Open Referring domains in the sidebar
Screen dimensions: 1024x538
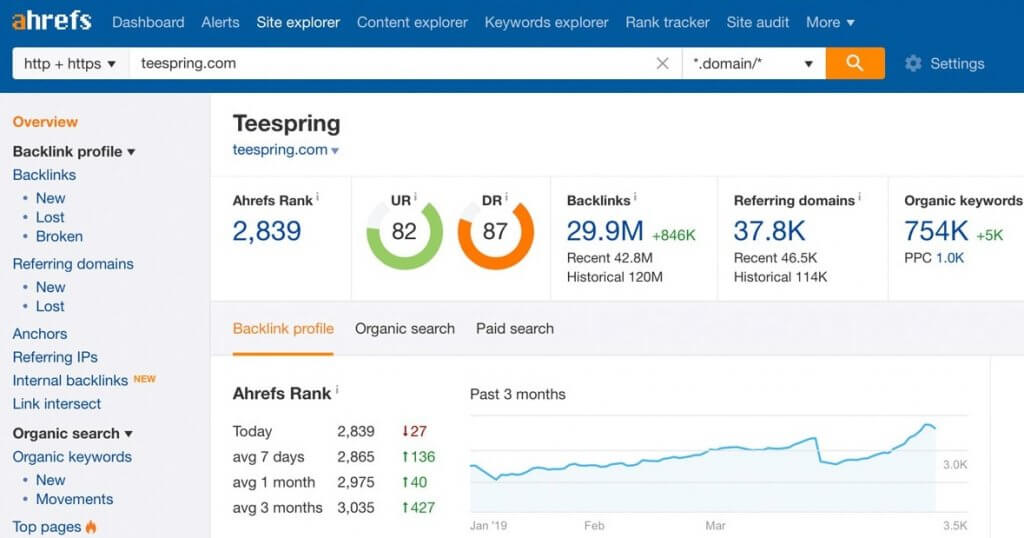coord(73,264)
